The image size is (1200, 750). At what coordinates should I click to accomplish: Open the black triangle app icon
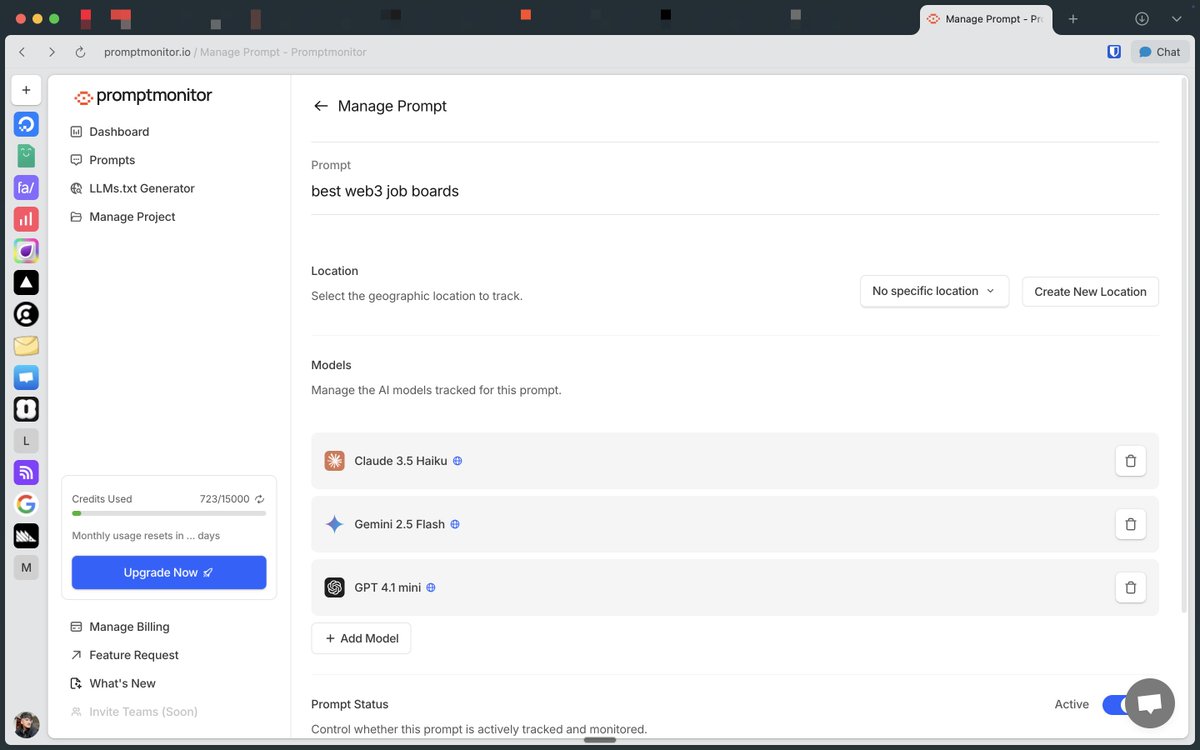[x=26, y=282]
